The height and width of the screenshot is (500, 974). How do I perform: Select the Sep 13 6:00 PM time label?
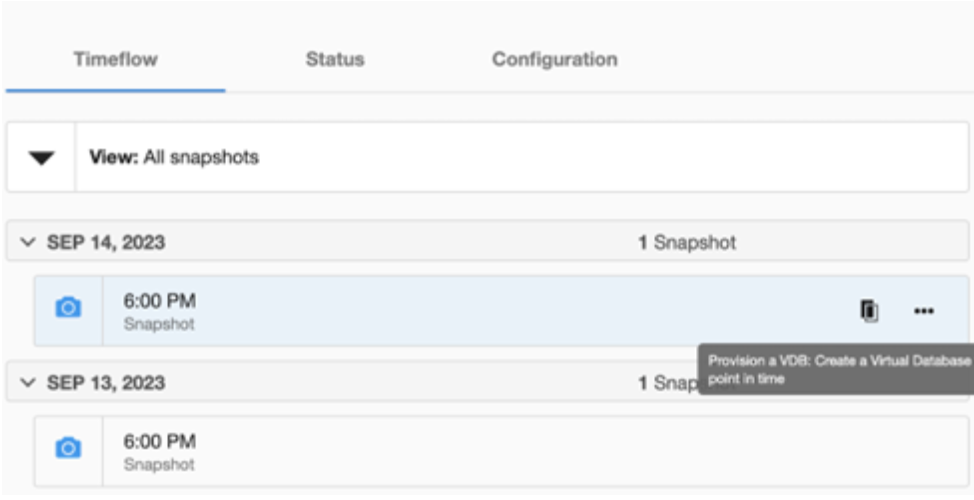[160, 441]
